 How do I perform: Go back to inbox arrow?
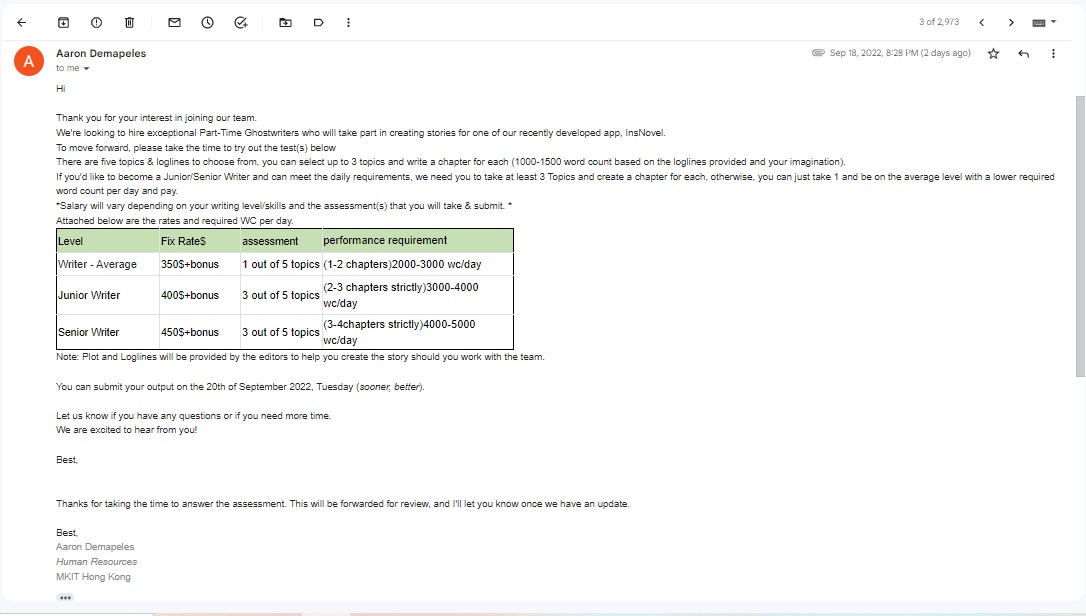(x=21, y=23)
